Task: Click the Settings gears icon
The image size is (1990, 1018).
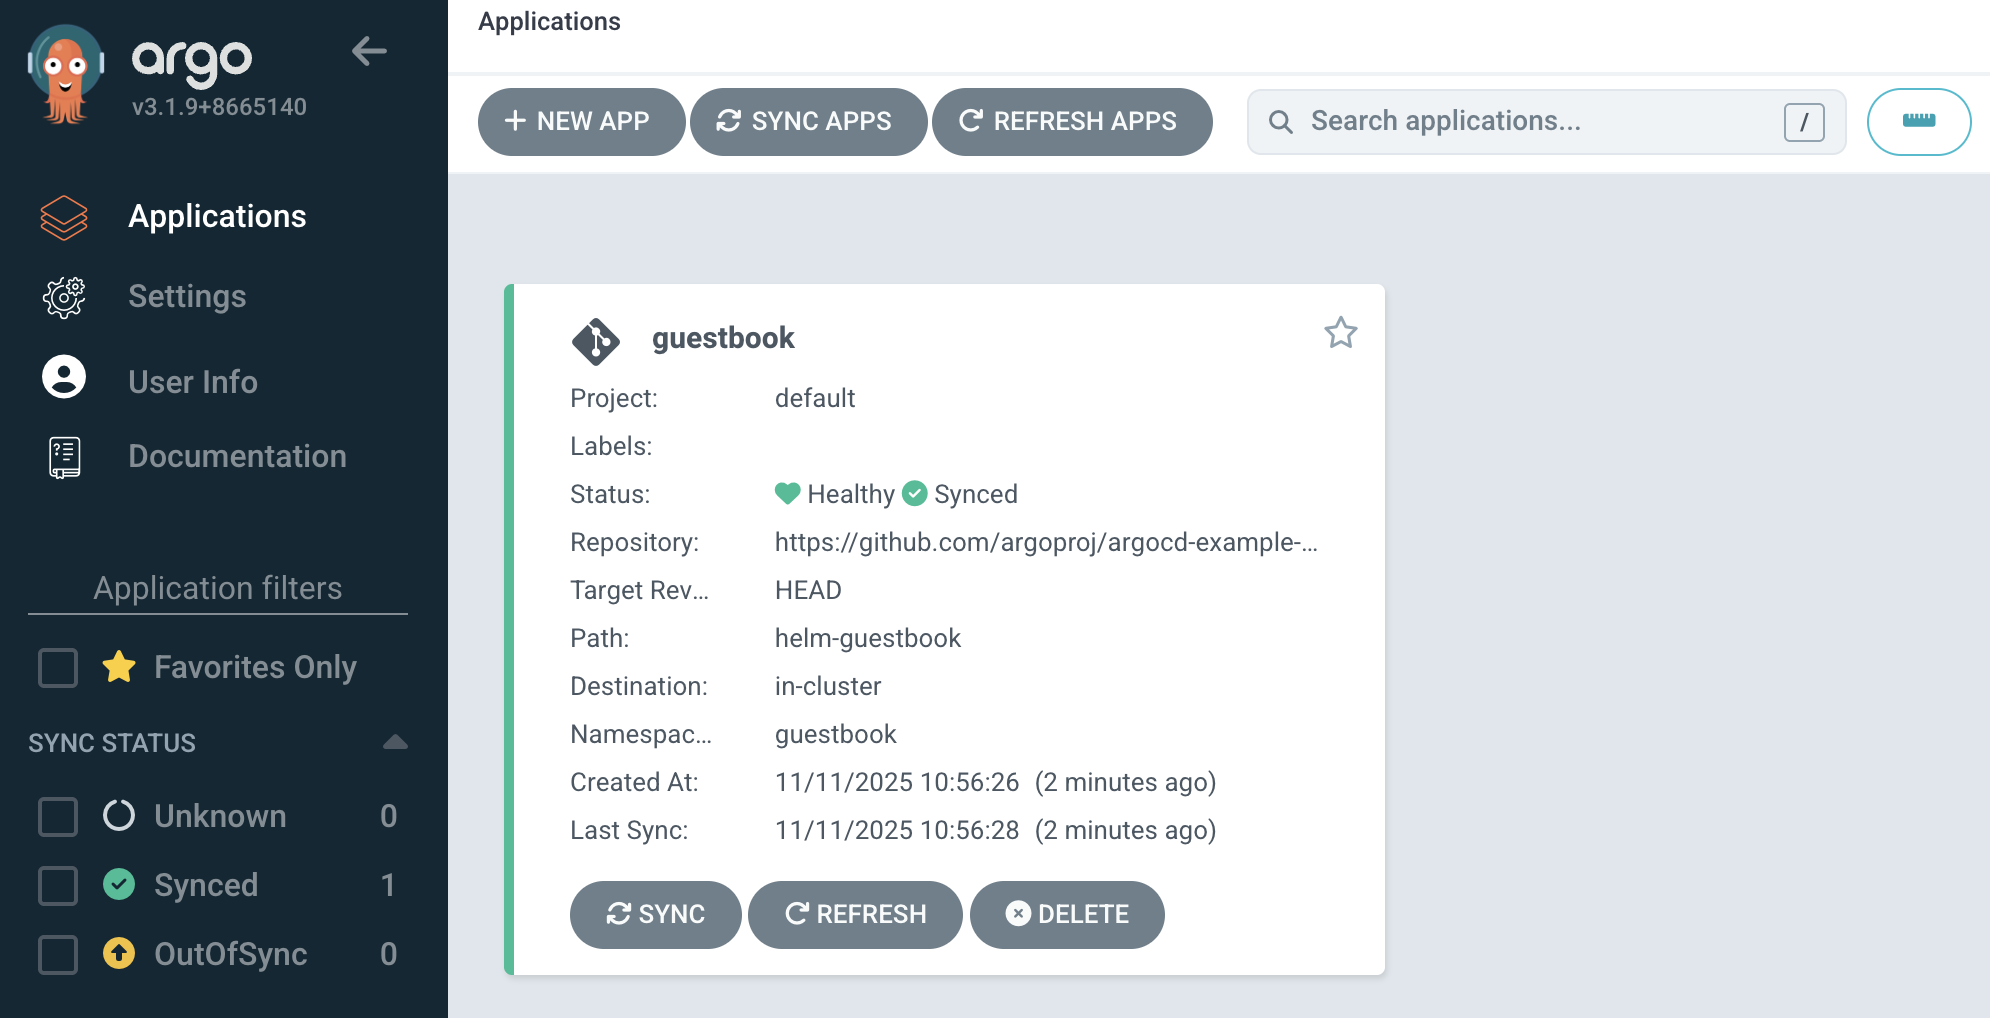Action: [64, 297]
